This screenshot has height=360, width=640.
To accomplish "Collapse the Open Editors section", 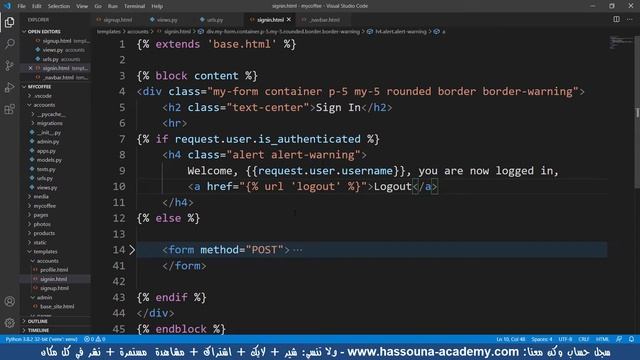I will coord(44,31).
